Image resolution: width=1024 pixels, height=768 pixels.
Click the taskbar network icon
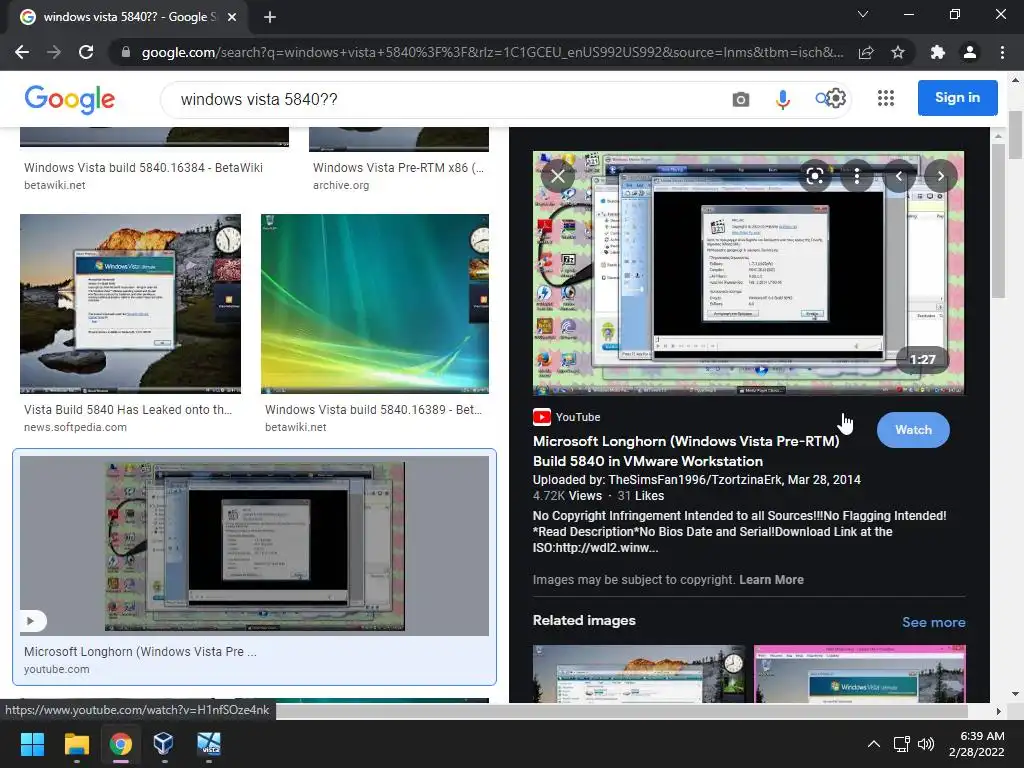coord(902,744)
